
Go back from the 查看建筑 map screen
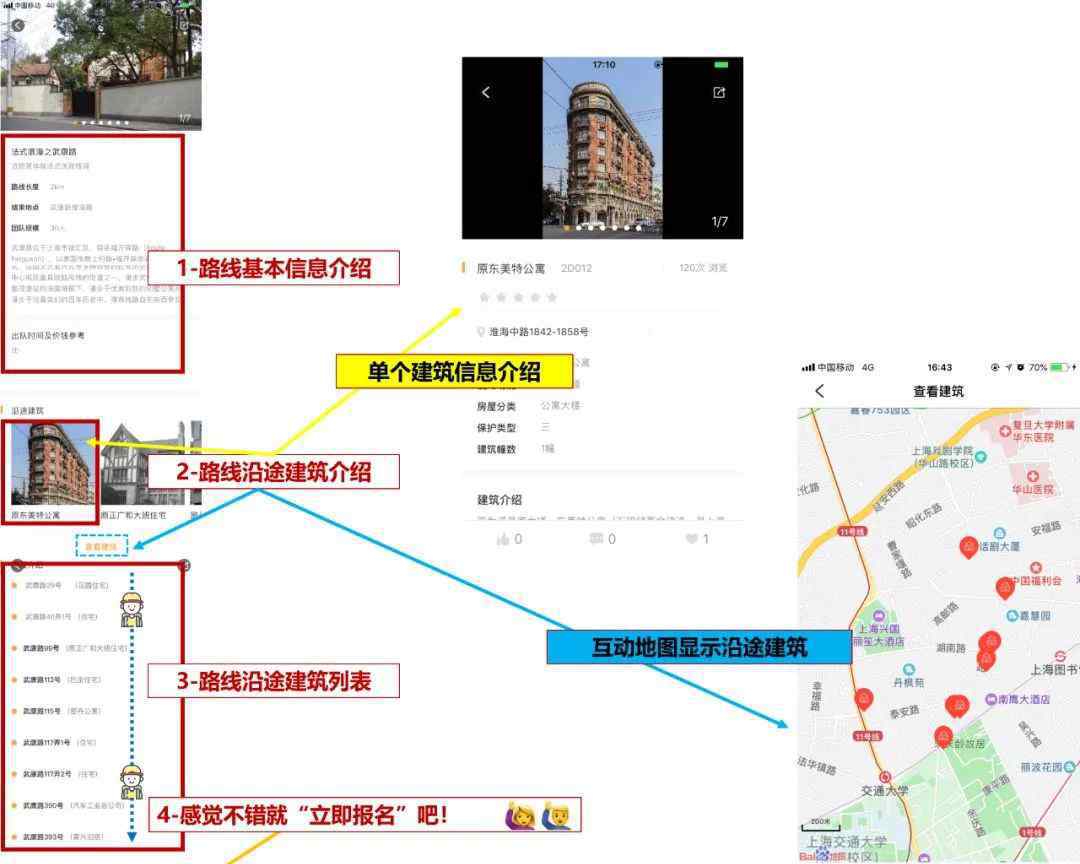coord(820,391)
